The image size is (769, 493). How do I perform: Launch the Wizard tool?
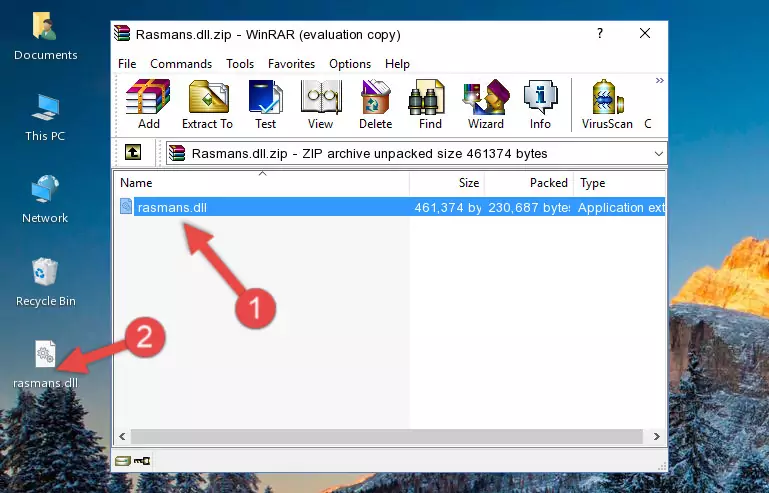click(x=486, y=104)
